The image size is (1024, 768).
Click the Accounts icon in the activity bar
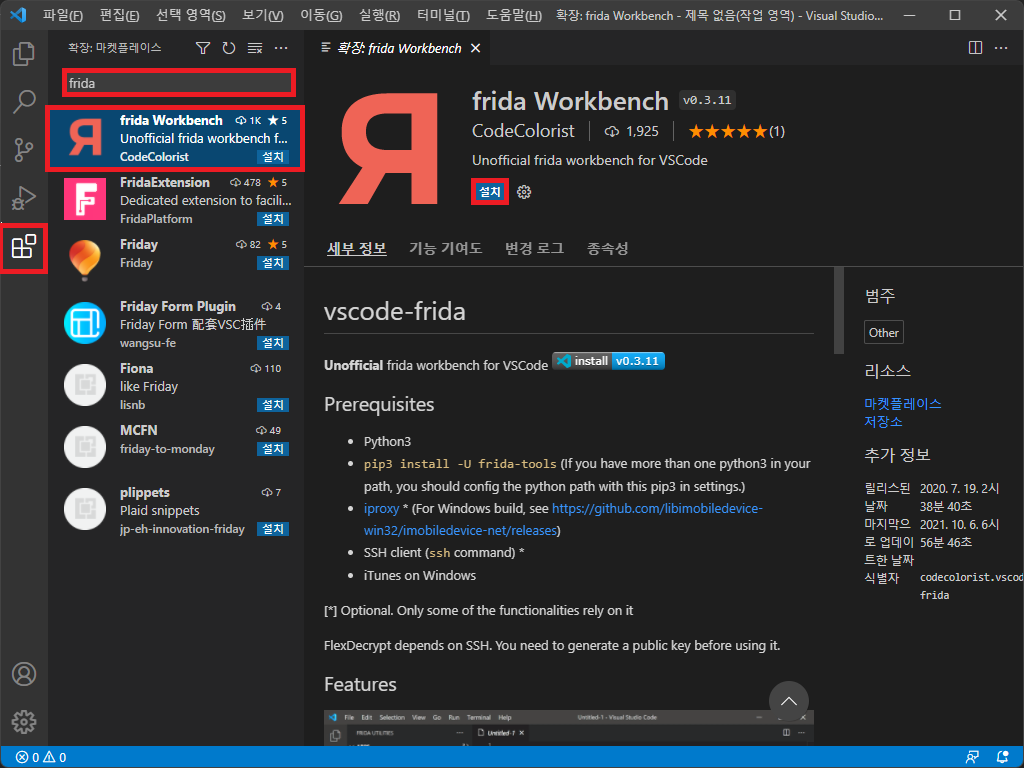pyautogui.click(x=24, y=674)
